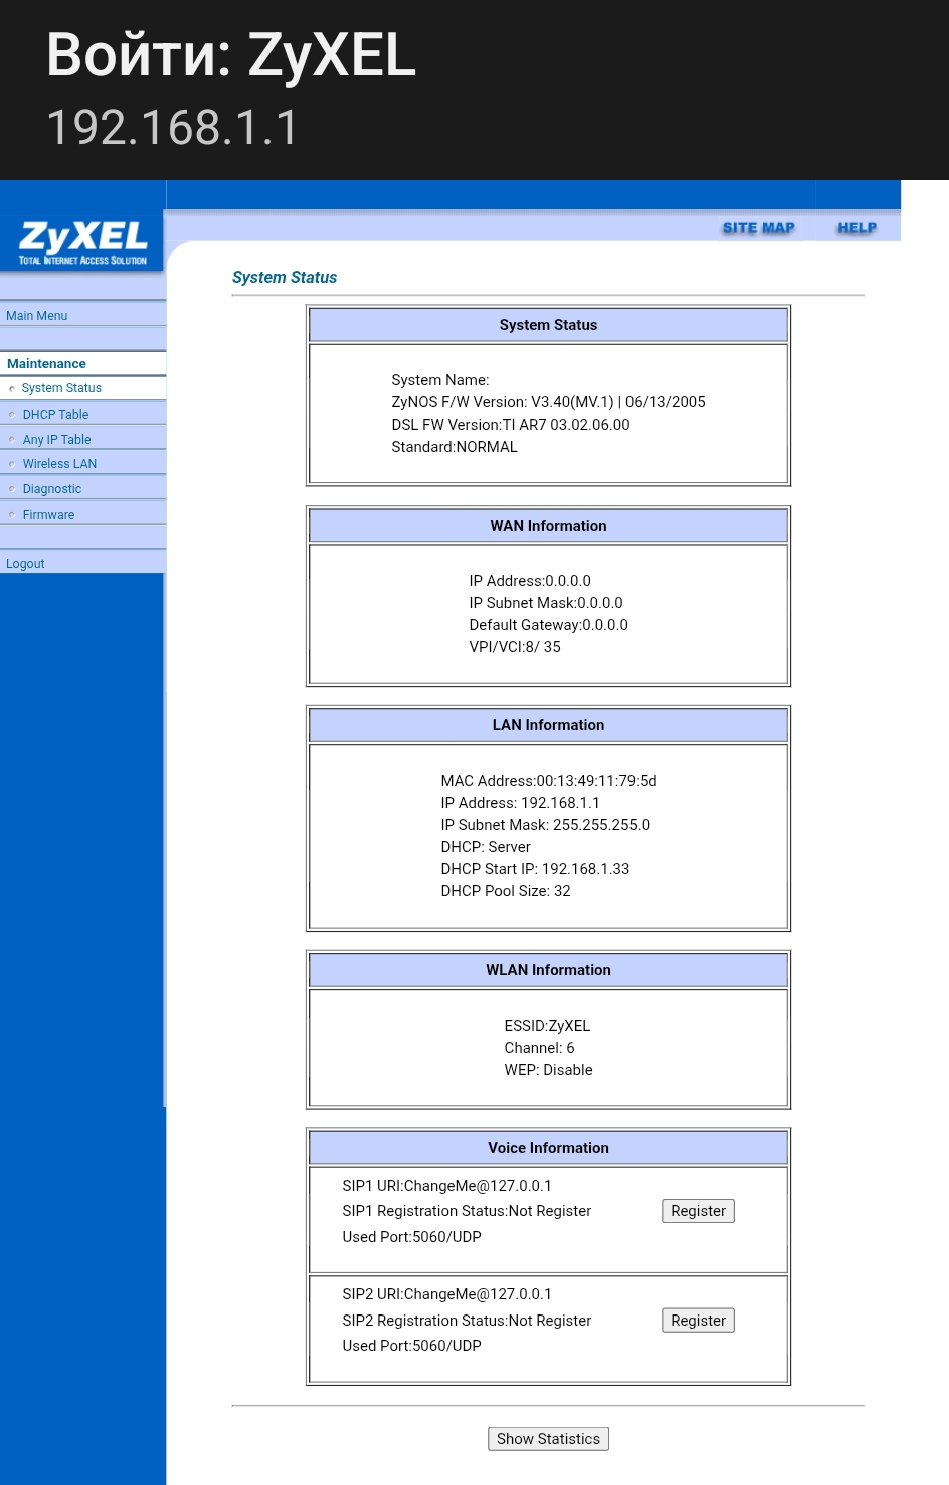Viewport: 949px width, 1485px height.
Task: Click the System Name: line
Action: coord(440,380)
